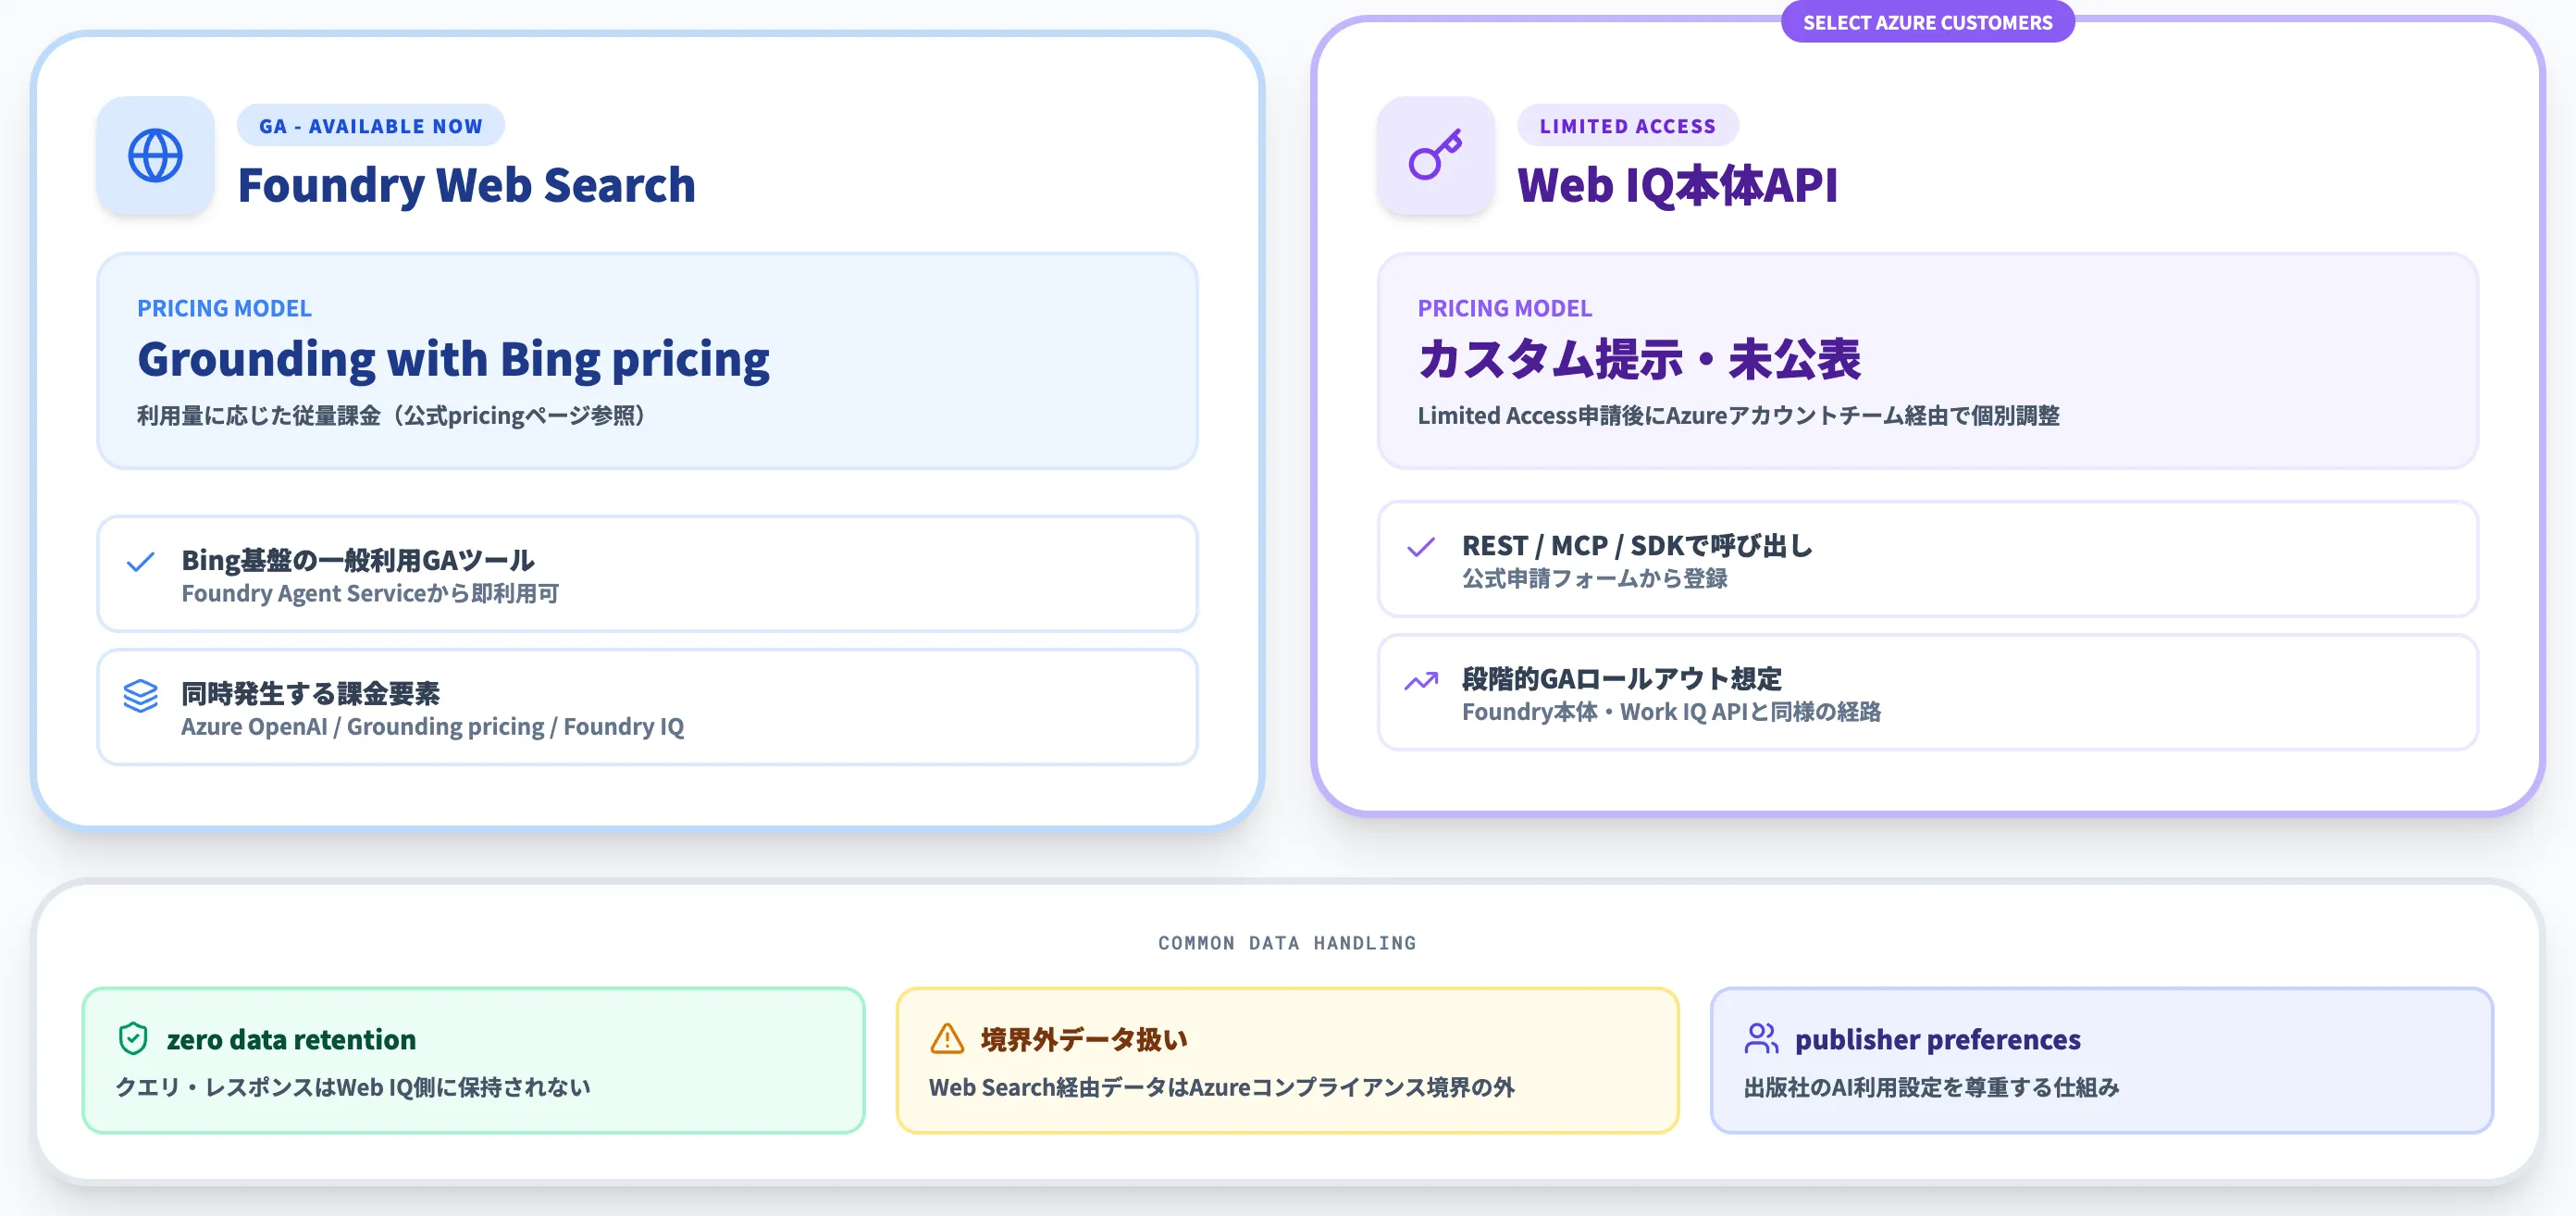Image resolution: width=2576 pixels, height=1216 pixels.
Task: Click the LIMITED ACCESS badge
Action: click(1627, 126)
